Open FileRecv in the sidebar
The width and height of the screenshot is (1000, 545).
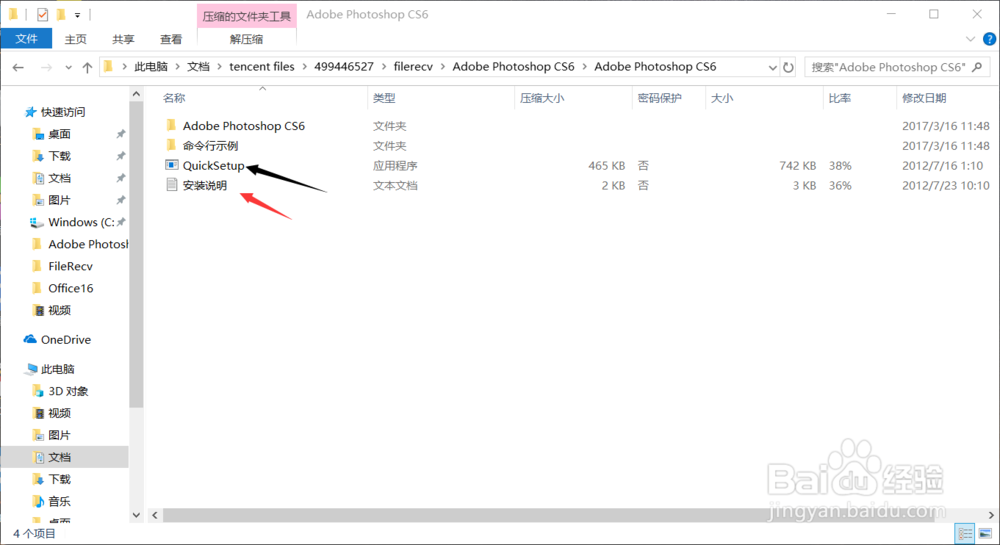pos(70,266)
